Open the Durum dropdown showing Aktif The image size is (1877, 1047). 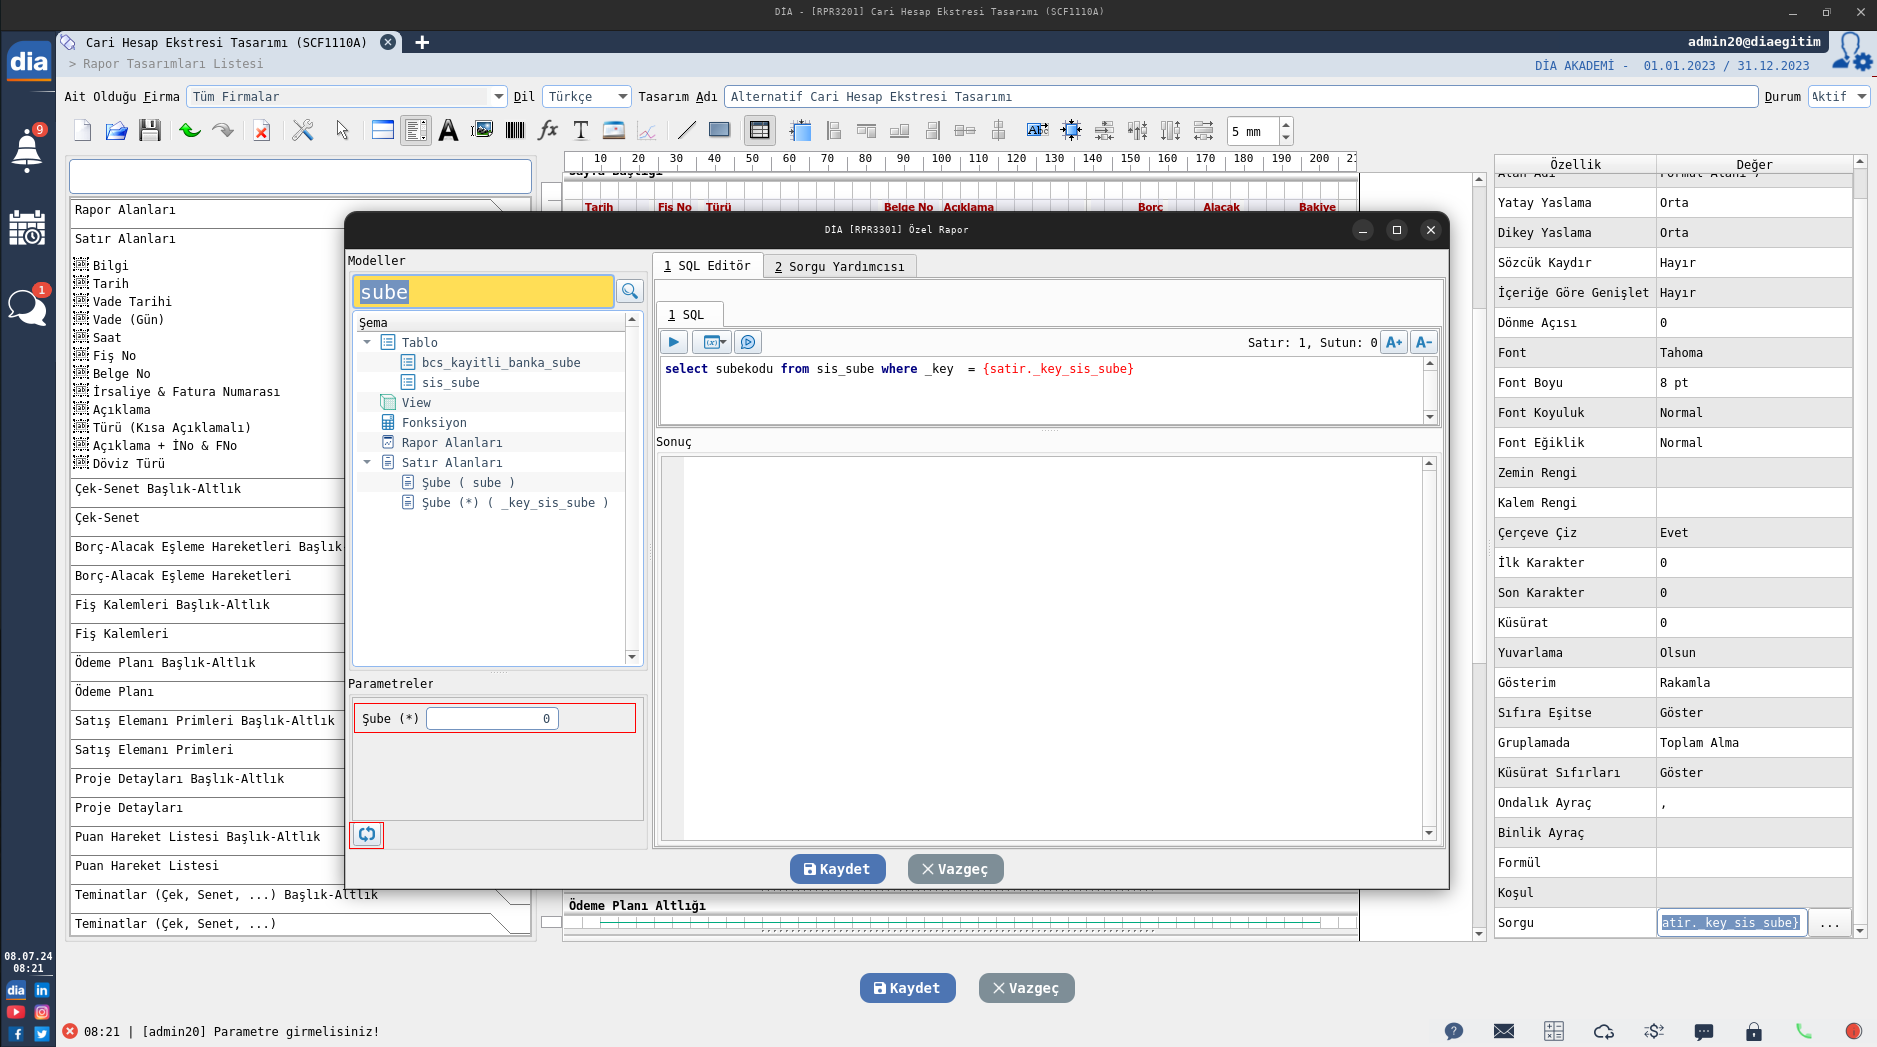coord(1861,97)
